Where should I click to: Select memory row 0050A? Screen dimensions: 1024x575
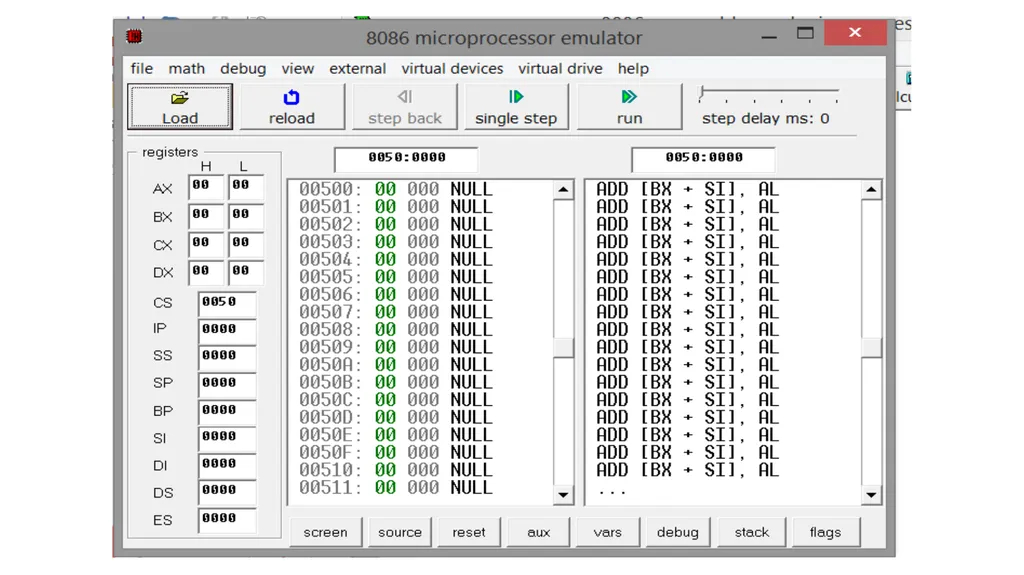coord(396,365)
